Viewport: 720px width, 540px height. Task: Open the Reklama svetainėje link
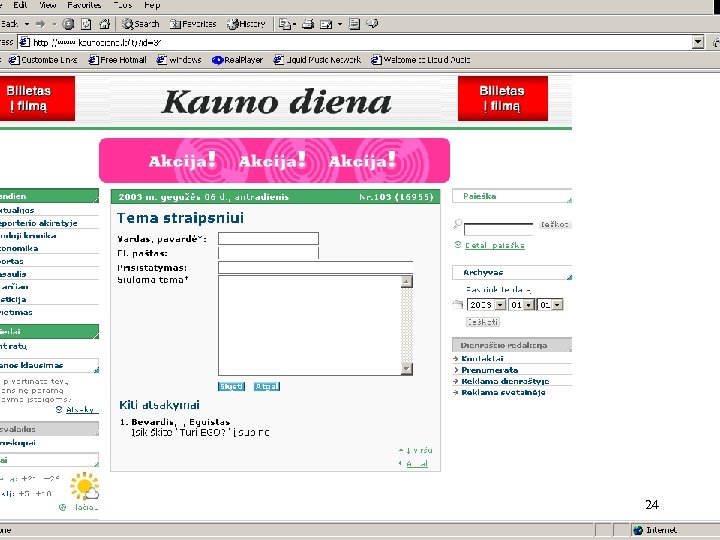[x=503, y=393]
